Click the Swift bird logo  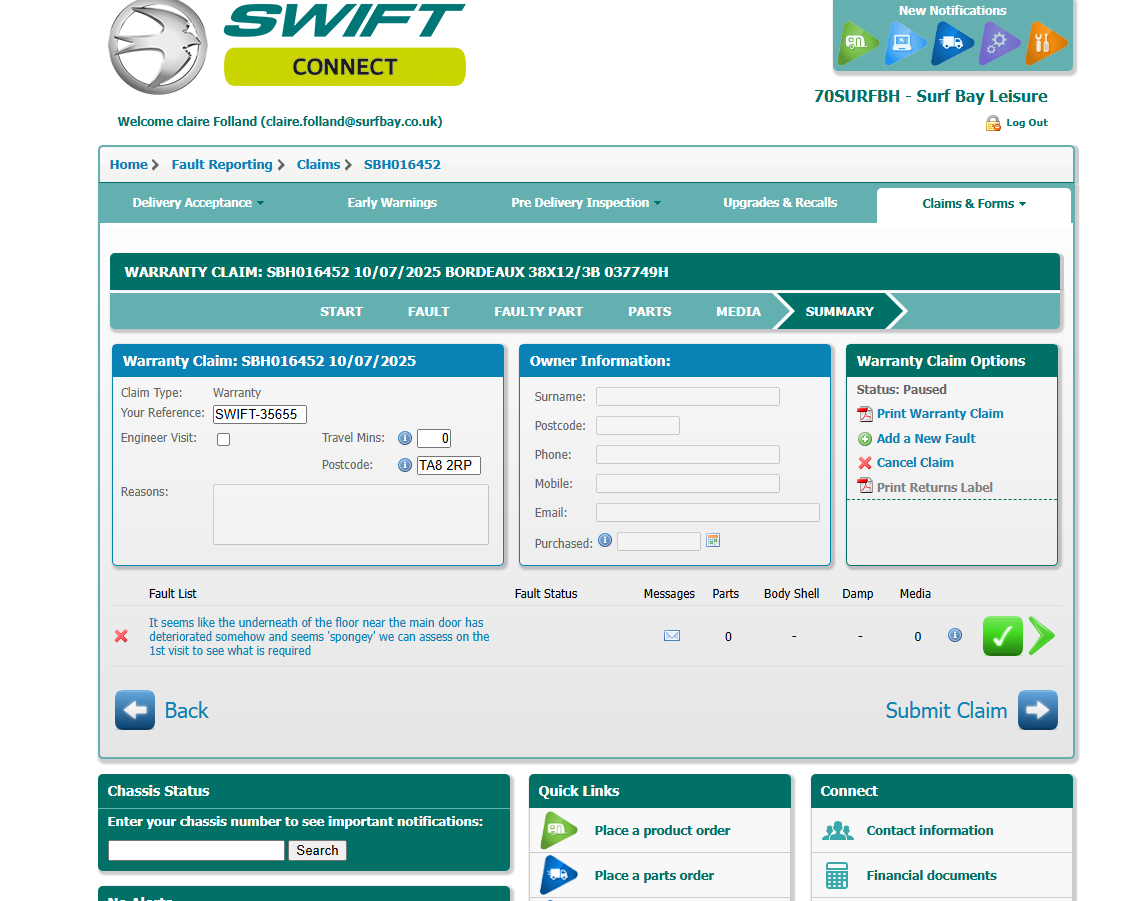[158, 46]
